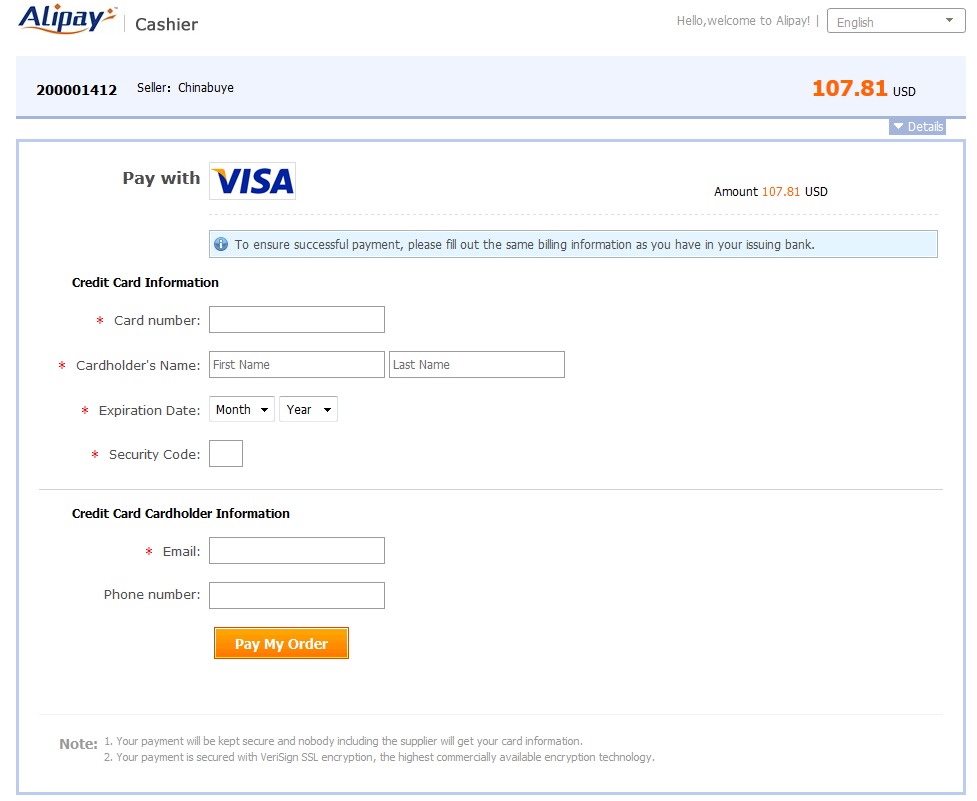Click the Card number field

[296, 320]
